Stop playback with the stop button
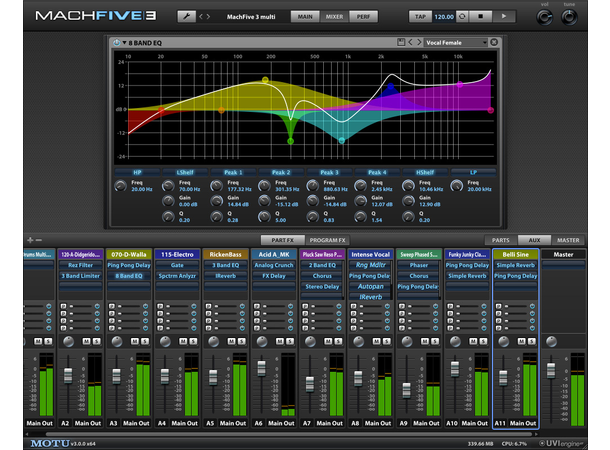 tap(480, 16)
